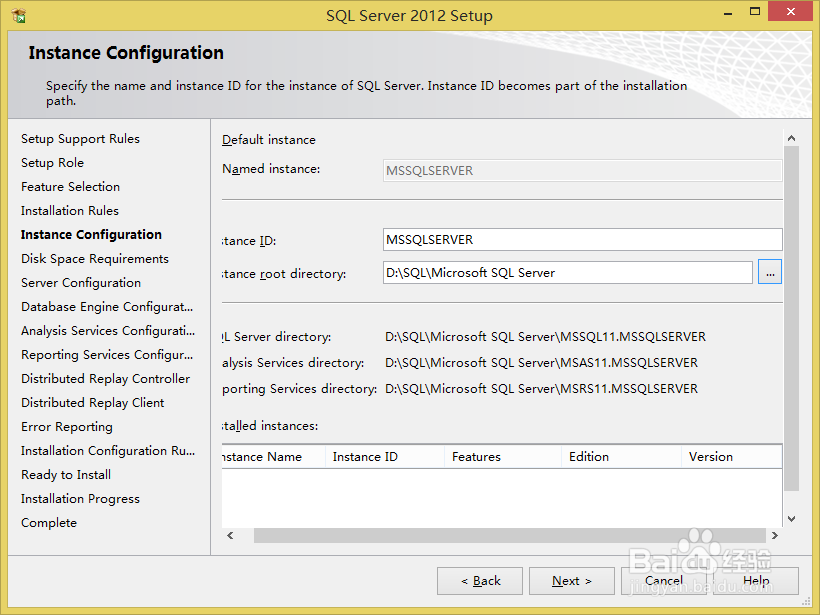Select Database Engine Configuration in sidebar

(x=106, y=306)
